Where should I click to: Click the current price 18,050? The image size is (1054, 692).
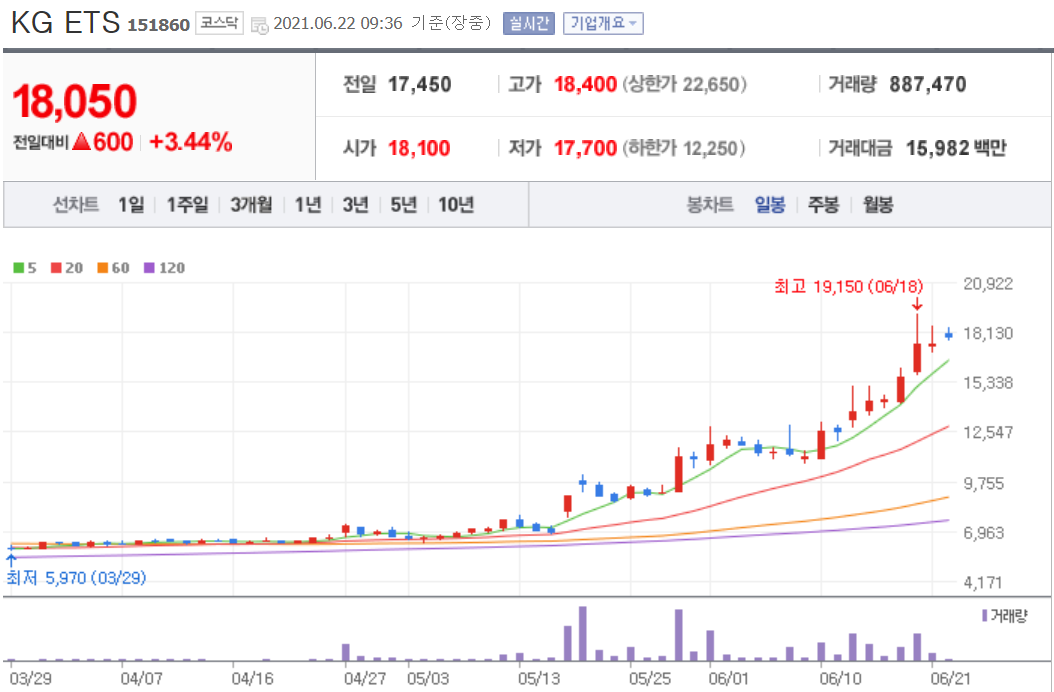pyautogui.click(x=75, y=102)
